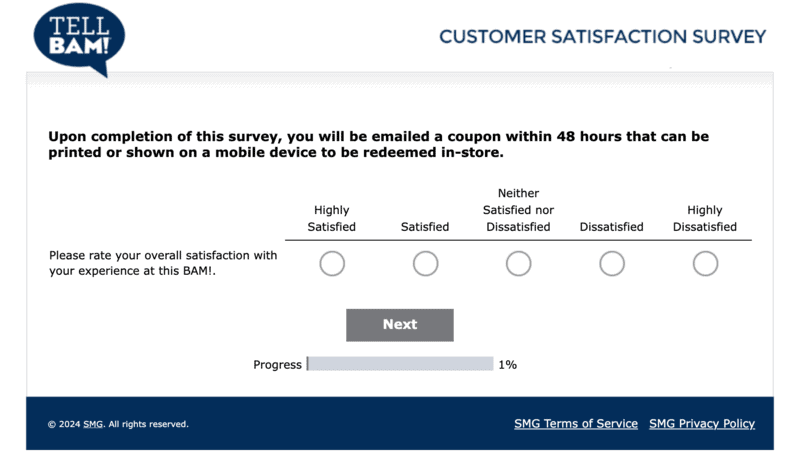Select the Highly Satisfied radio button

pyautogui.click(x=332, y=263)
